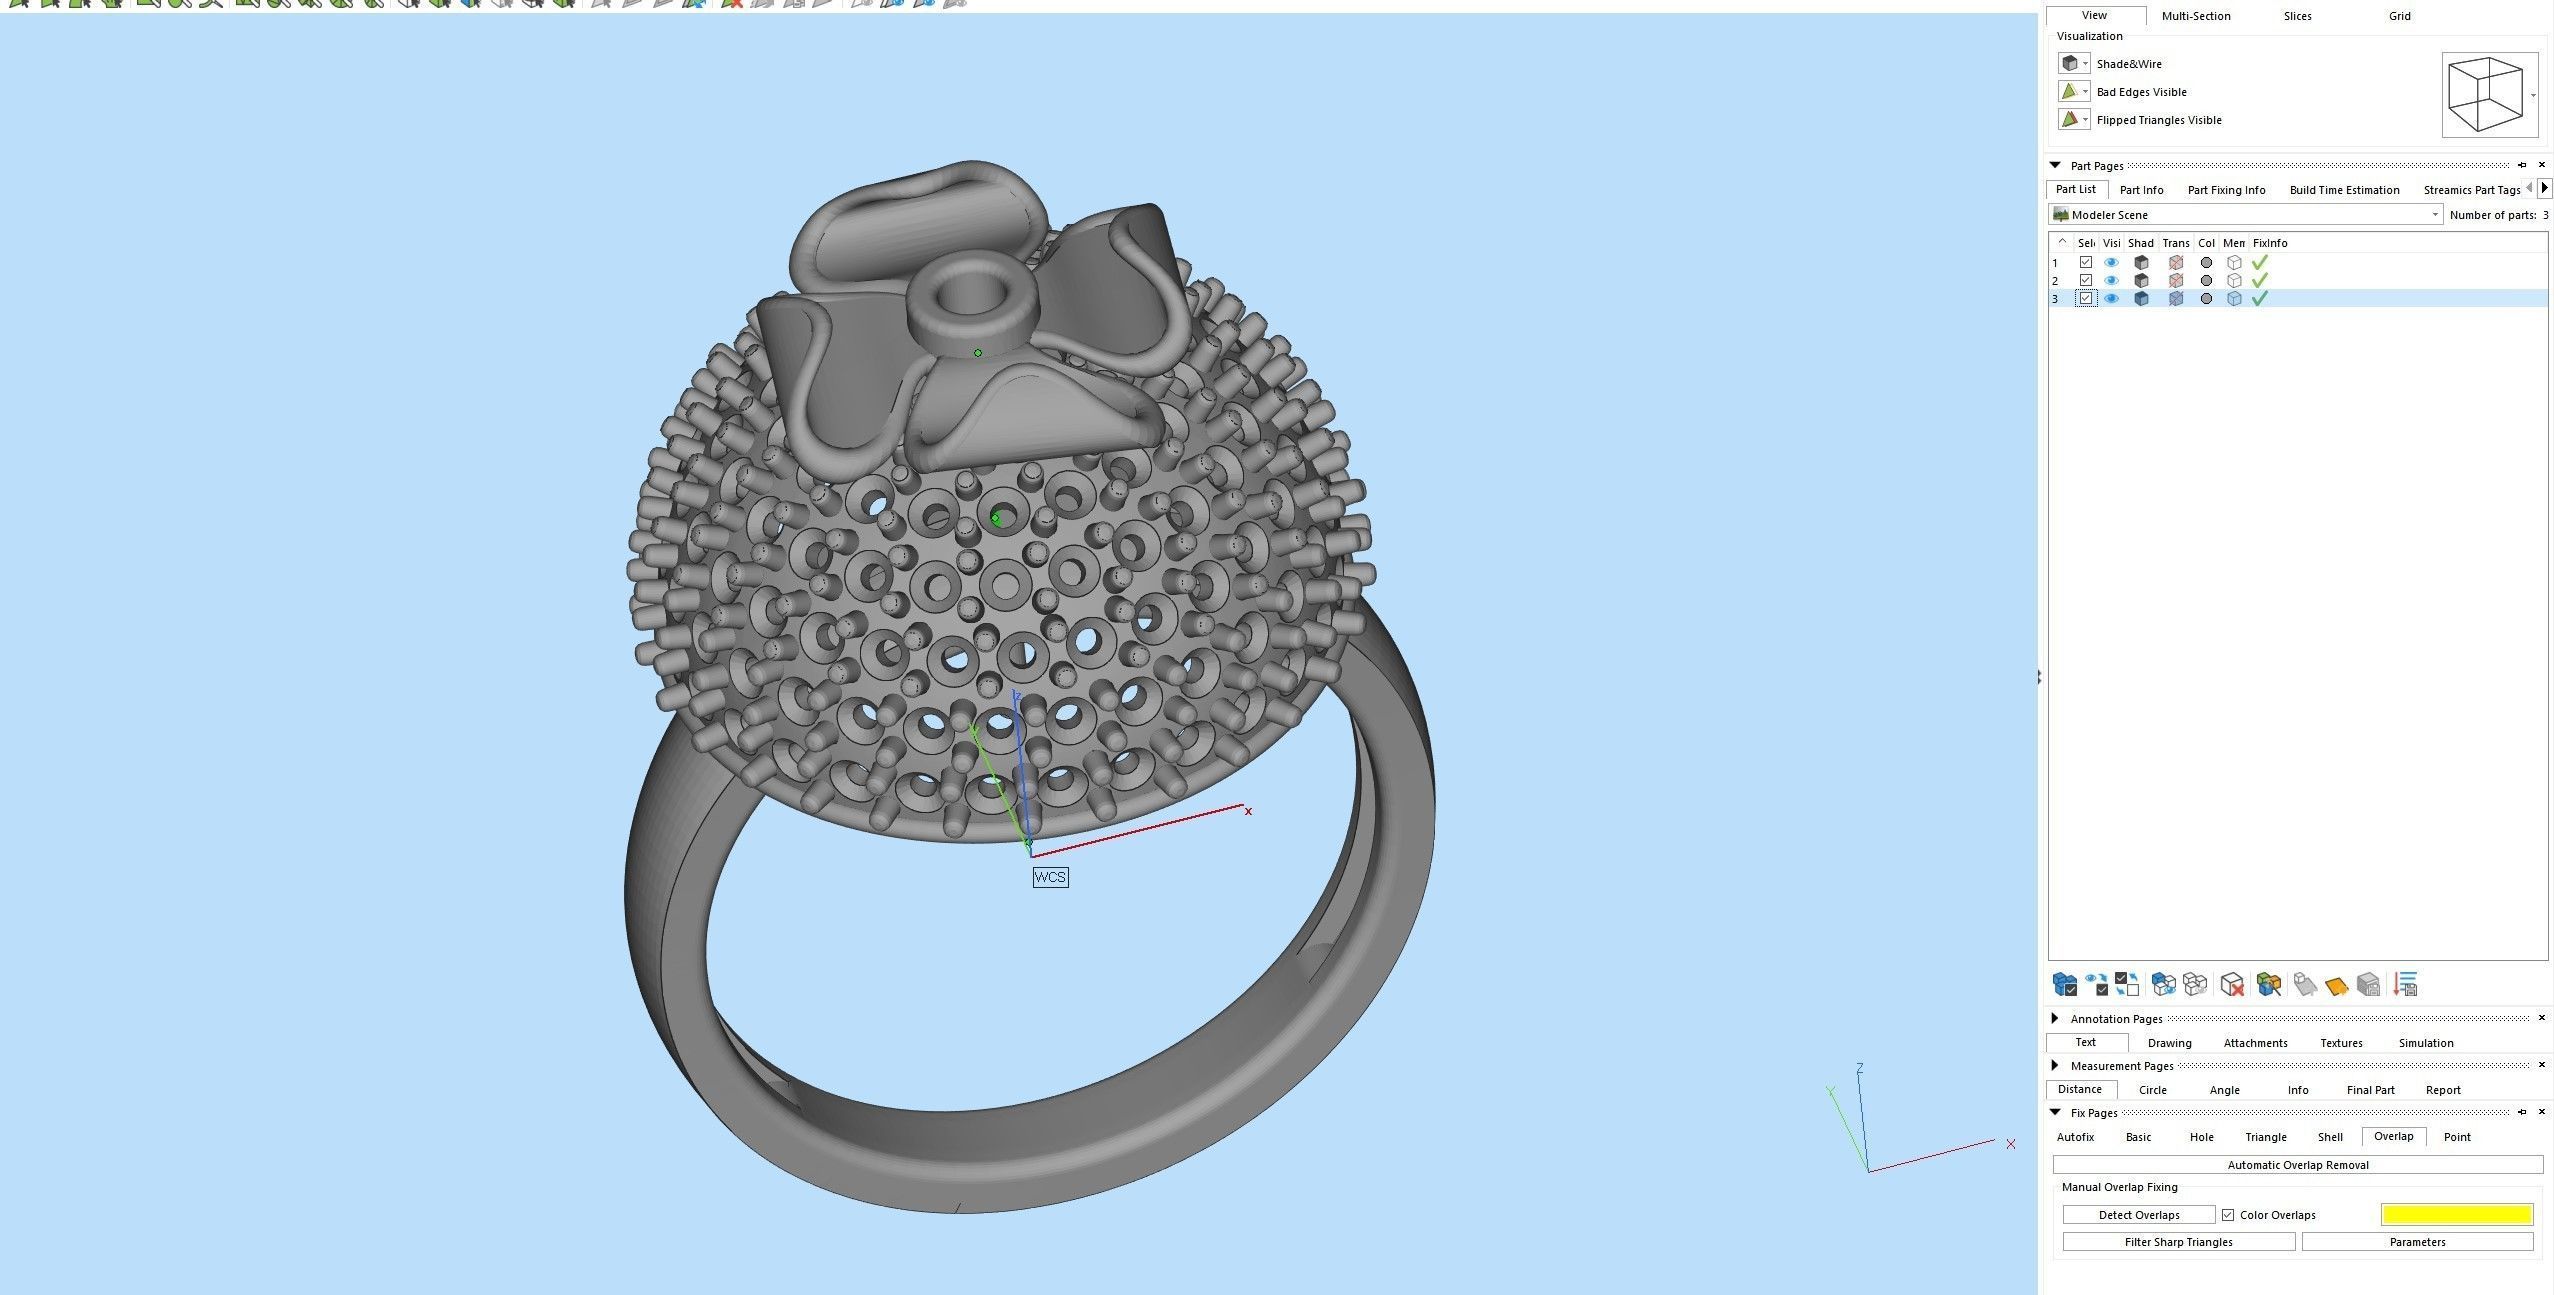Click the gray platform icon below the part list

click(x=2305, y=985)
